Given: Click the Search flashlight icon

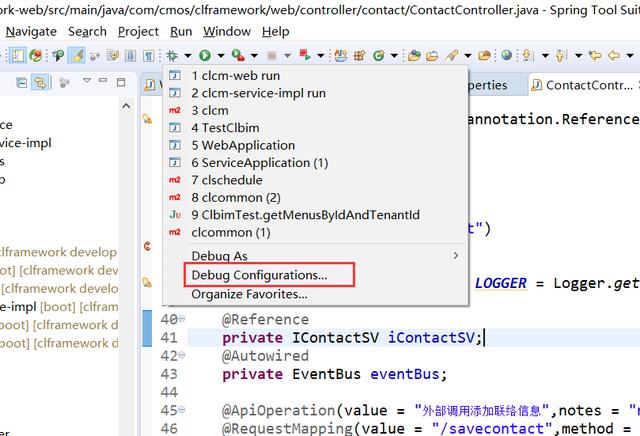Looking at the screenshot, I should [x=452, y=55].
